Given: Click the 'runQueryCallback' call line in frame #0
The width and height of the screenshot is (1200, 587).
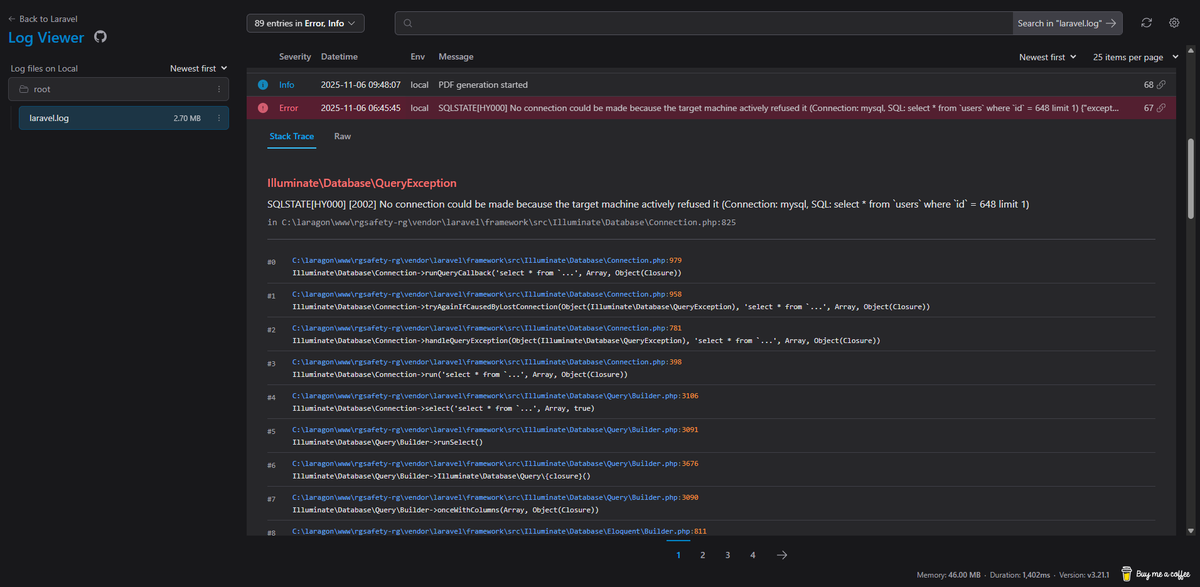Looking at the screenshot, I should [487, 273].
